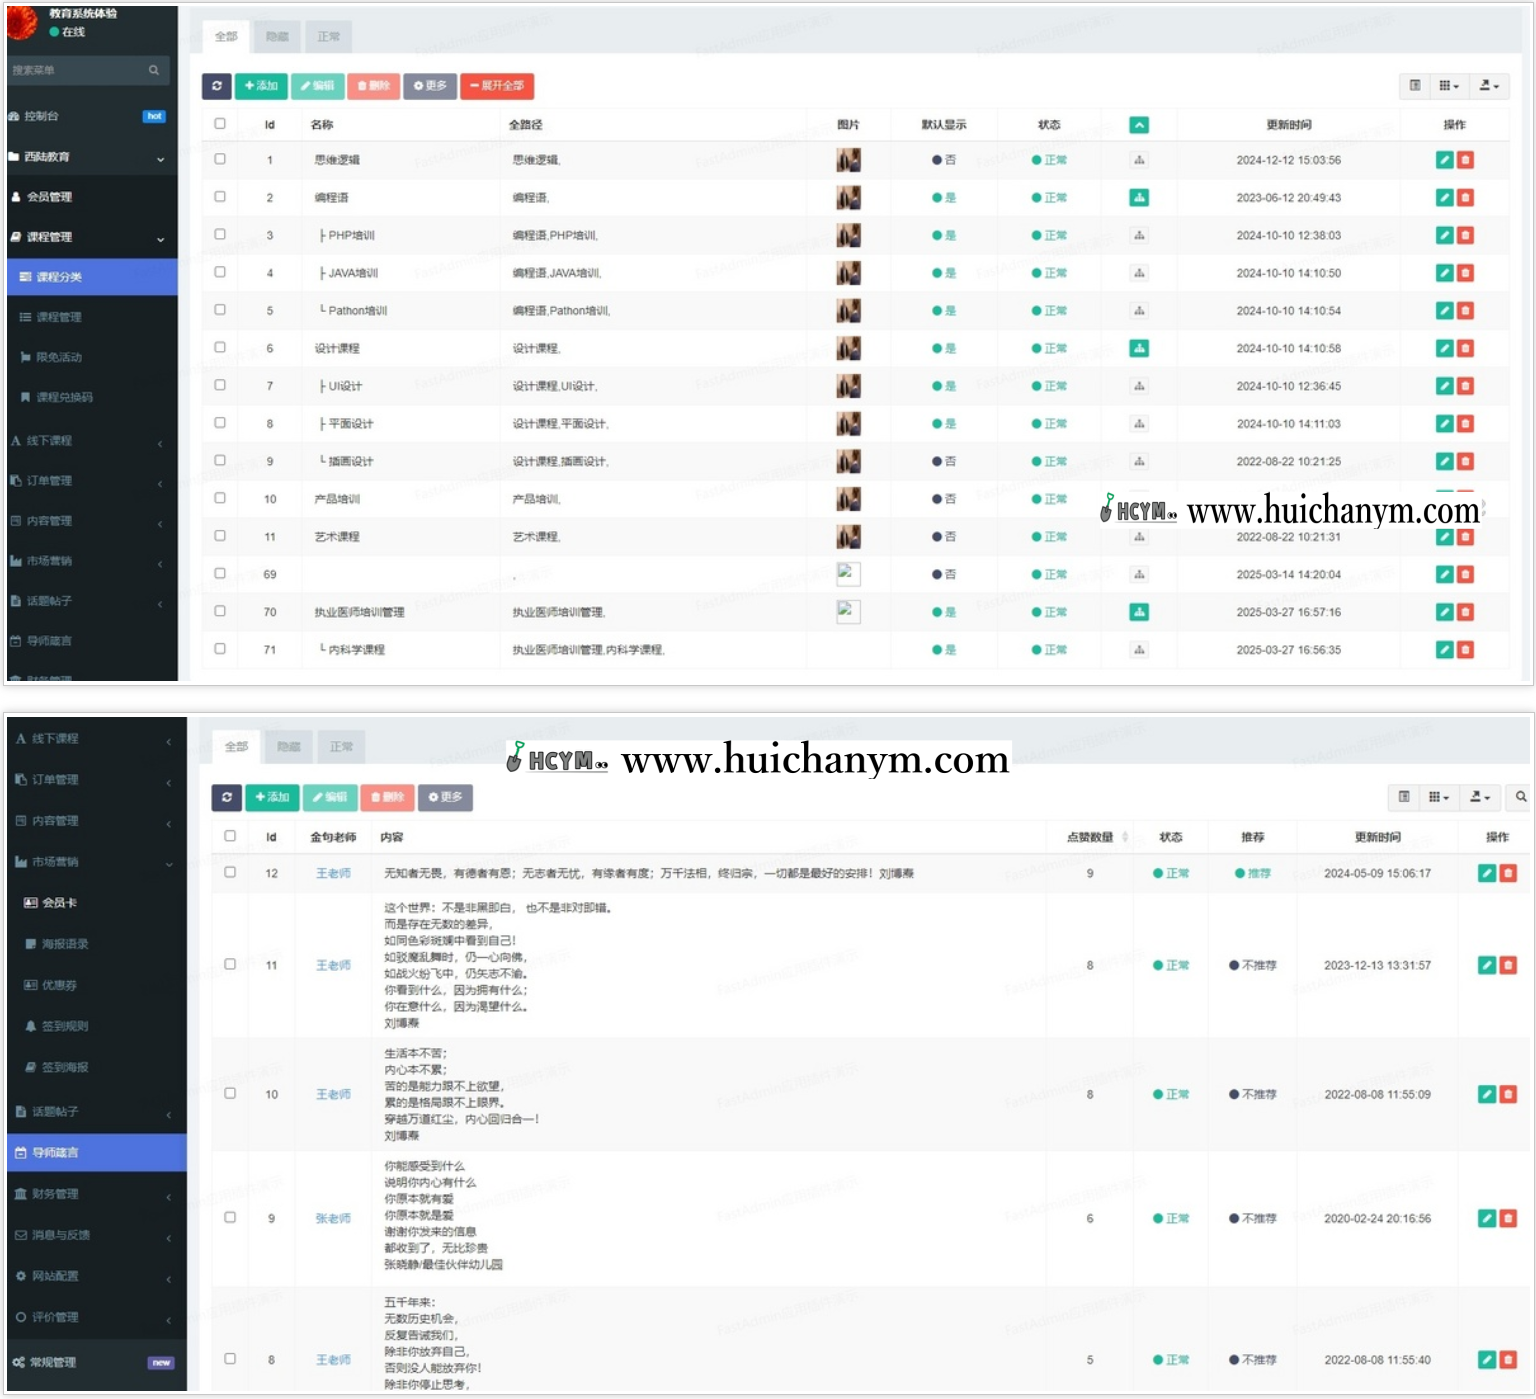Click the red 展开全部 button

tap(497, 86)
